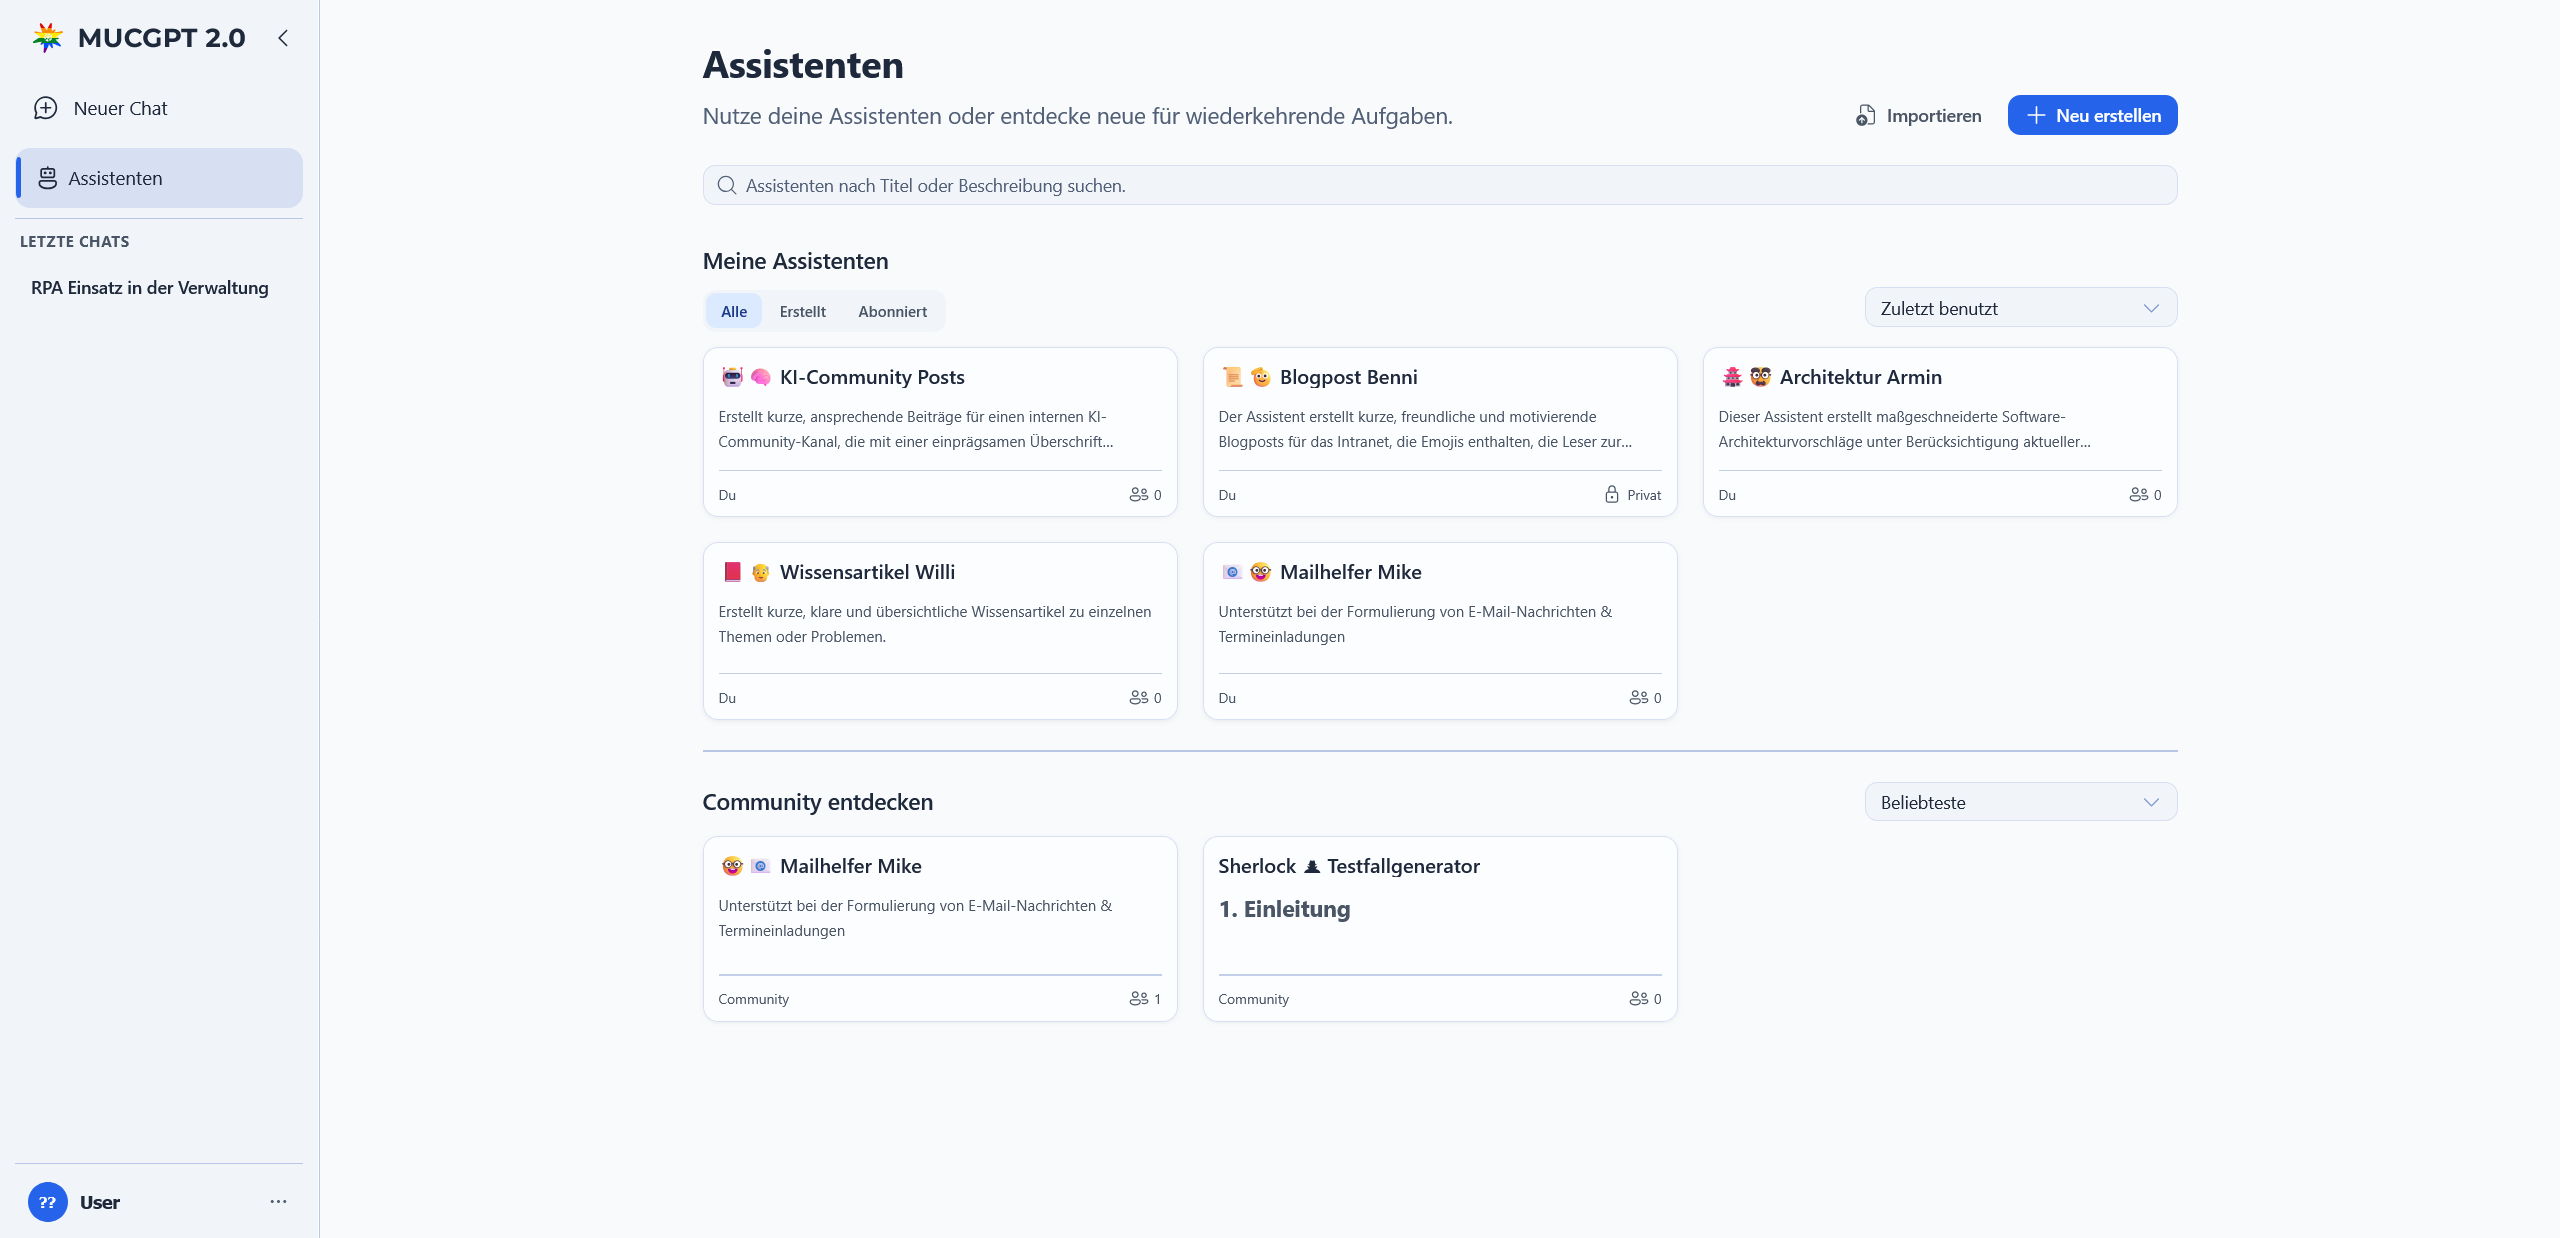
Task: Open the Architektur Armin assistant card
Action: 1940,432
